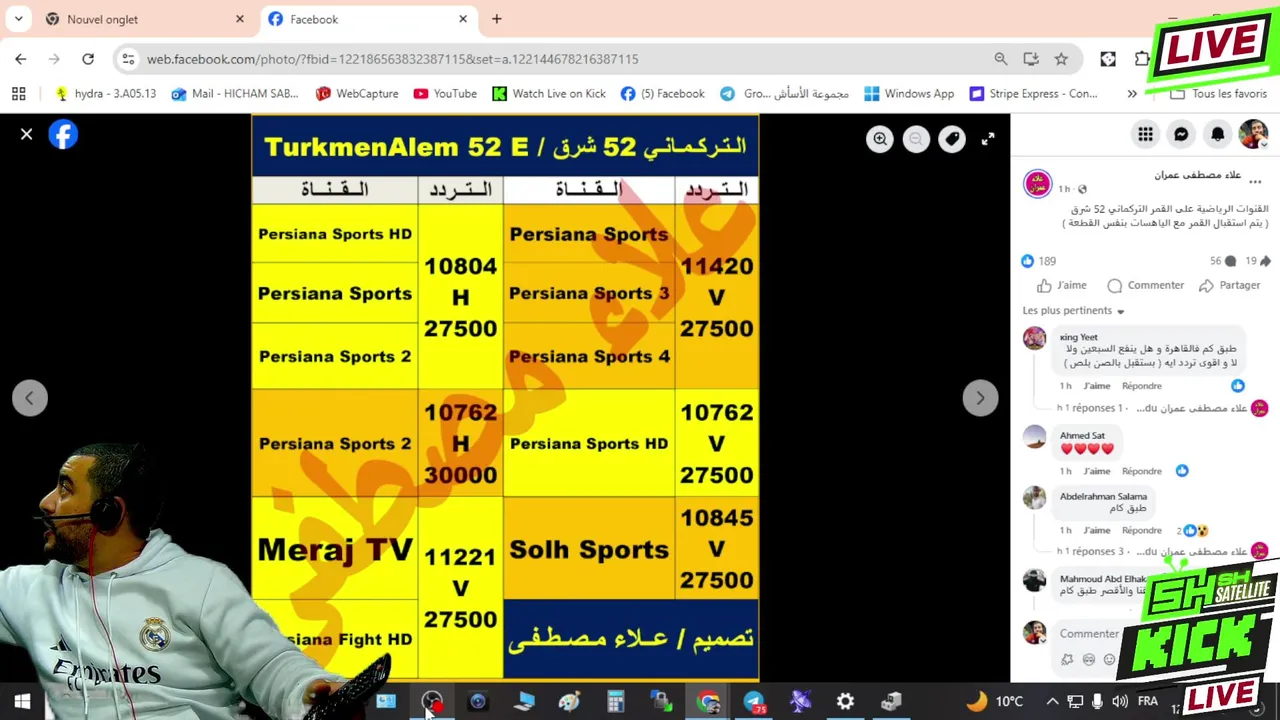Open Facebook home via the logo
This screenshot has height=720, width=1280.
[63, 134]
